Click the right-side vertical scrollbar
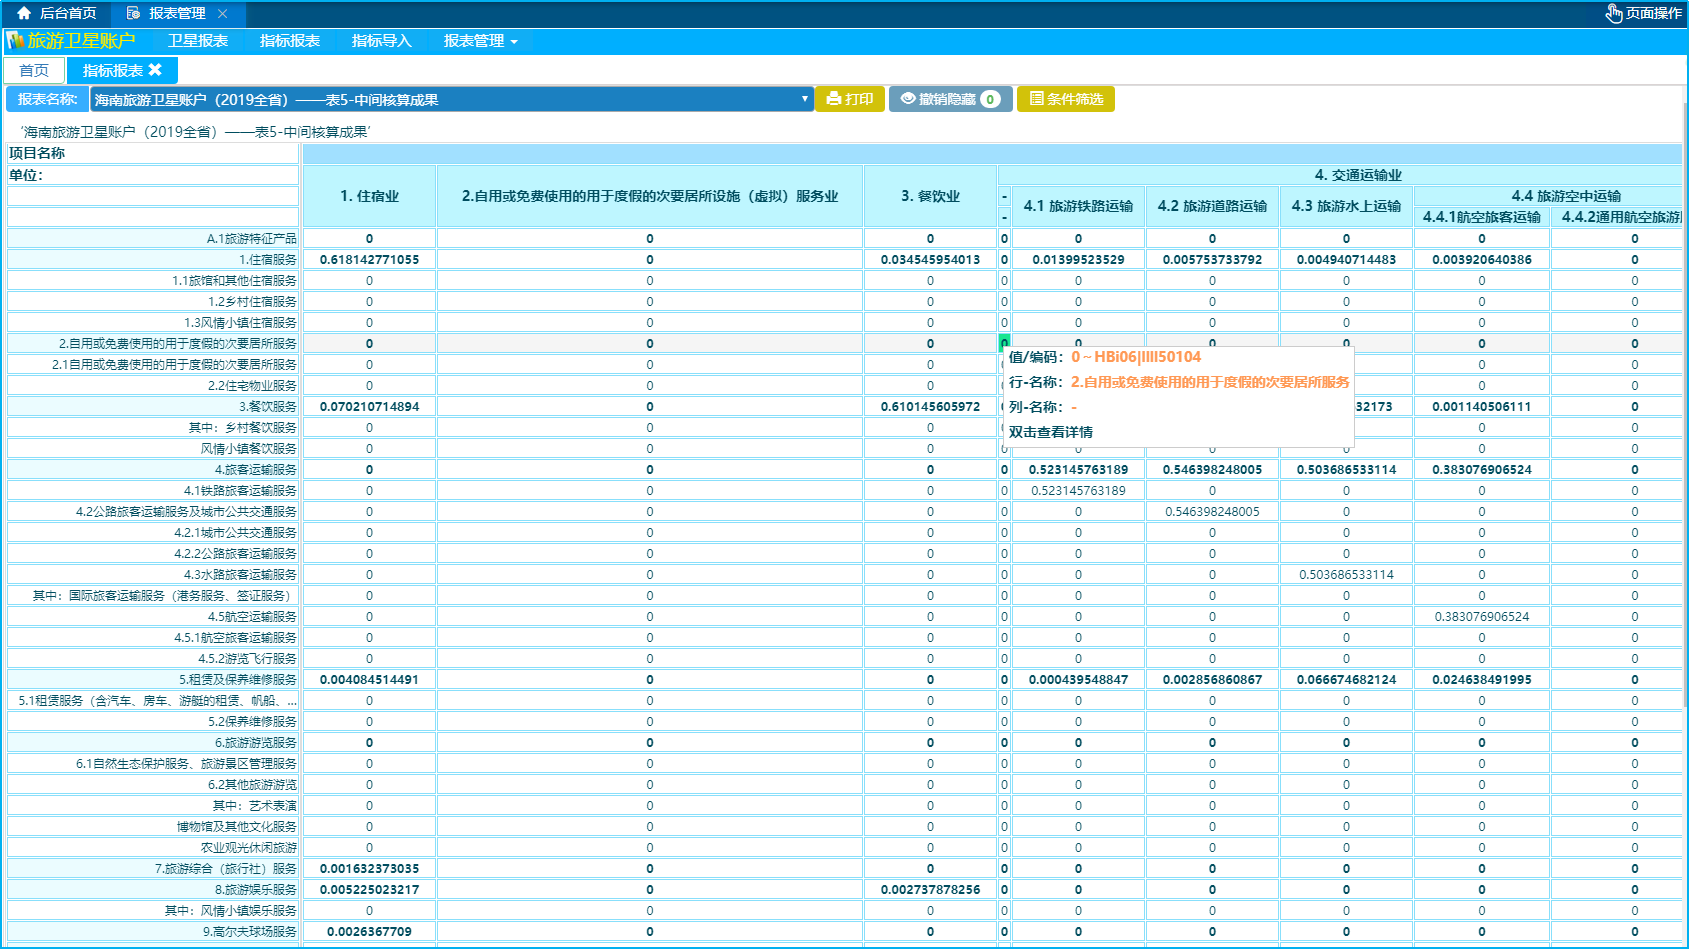Screen dimensions: 1690x950 1686,500
